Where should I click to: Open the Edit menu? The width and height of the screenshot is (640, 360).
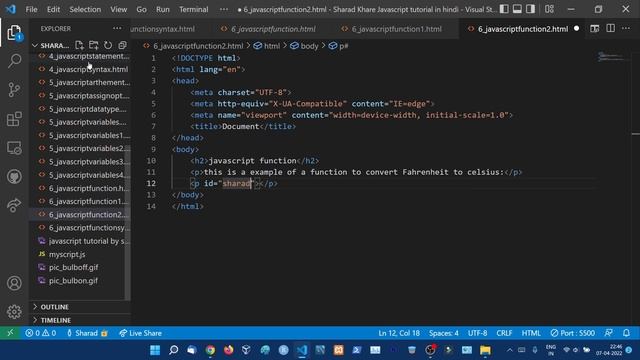(53, 9)
